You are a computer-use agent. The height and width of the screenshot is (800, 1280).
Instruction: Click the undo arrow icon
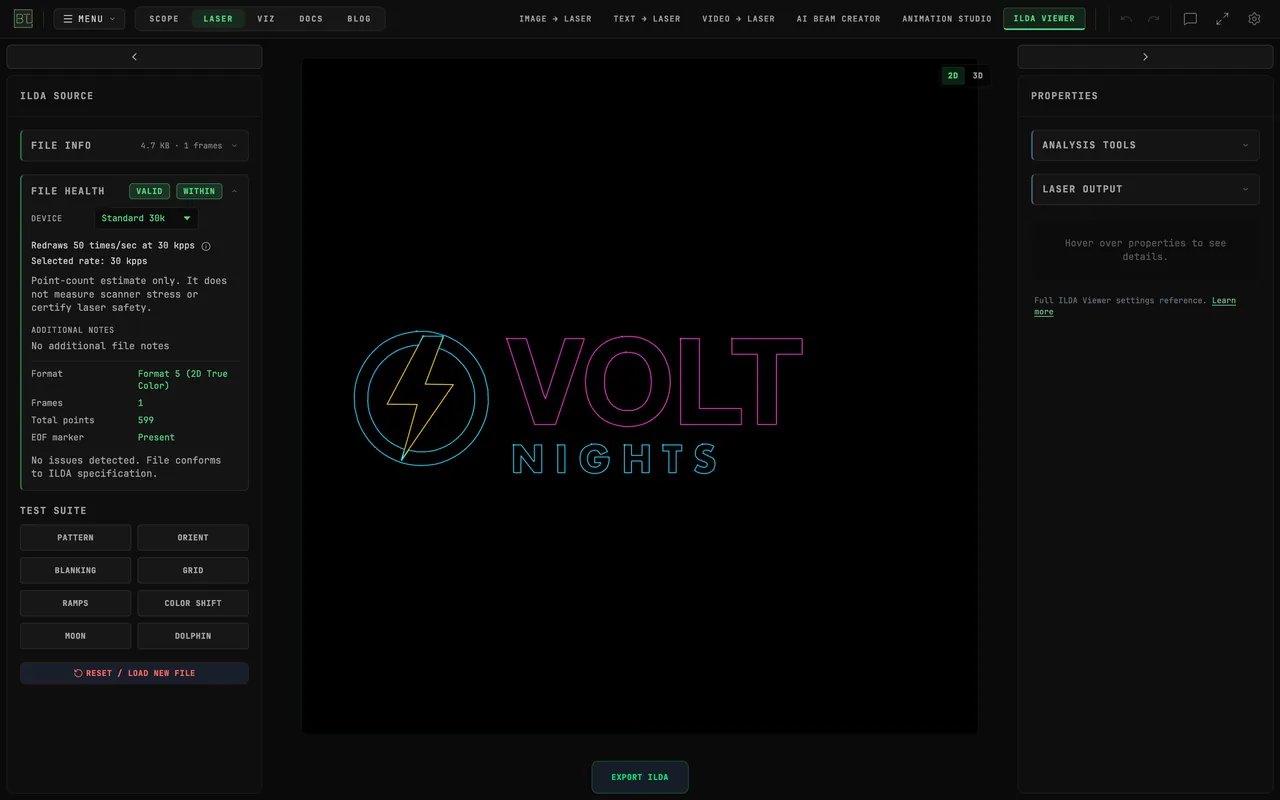tap(1126, 19)
